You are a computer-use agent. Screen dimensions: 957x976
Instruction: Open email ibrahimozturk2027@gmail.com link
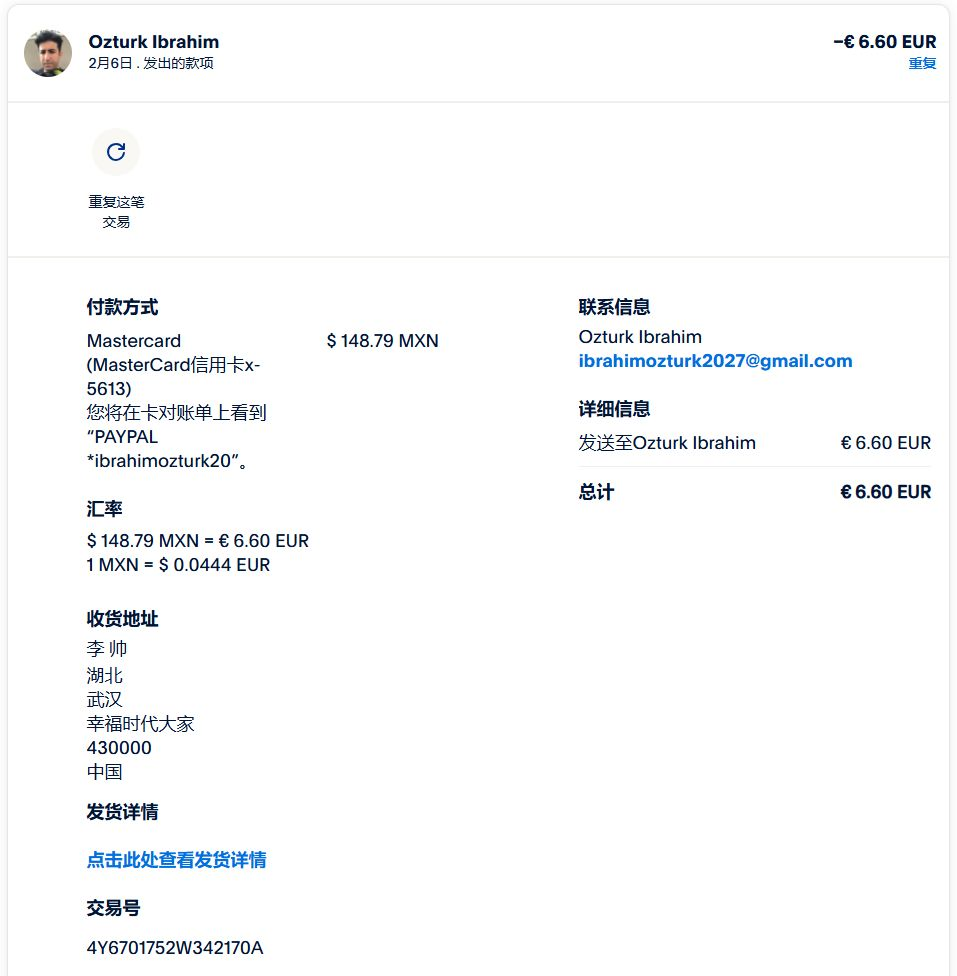715,361
